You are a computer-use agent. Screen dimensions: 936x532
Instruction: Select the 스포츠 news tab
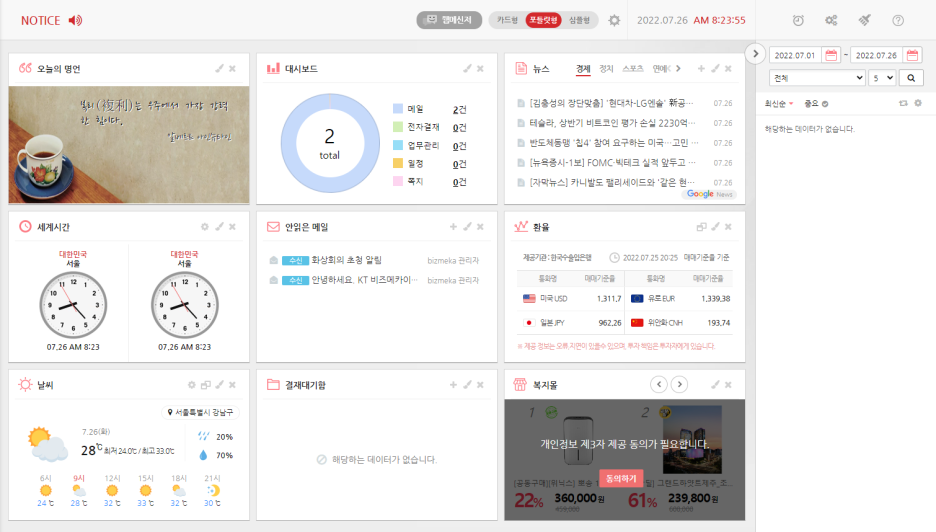[632, 68]
